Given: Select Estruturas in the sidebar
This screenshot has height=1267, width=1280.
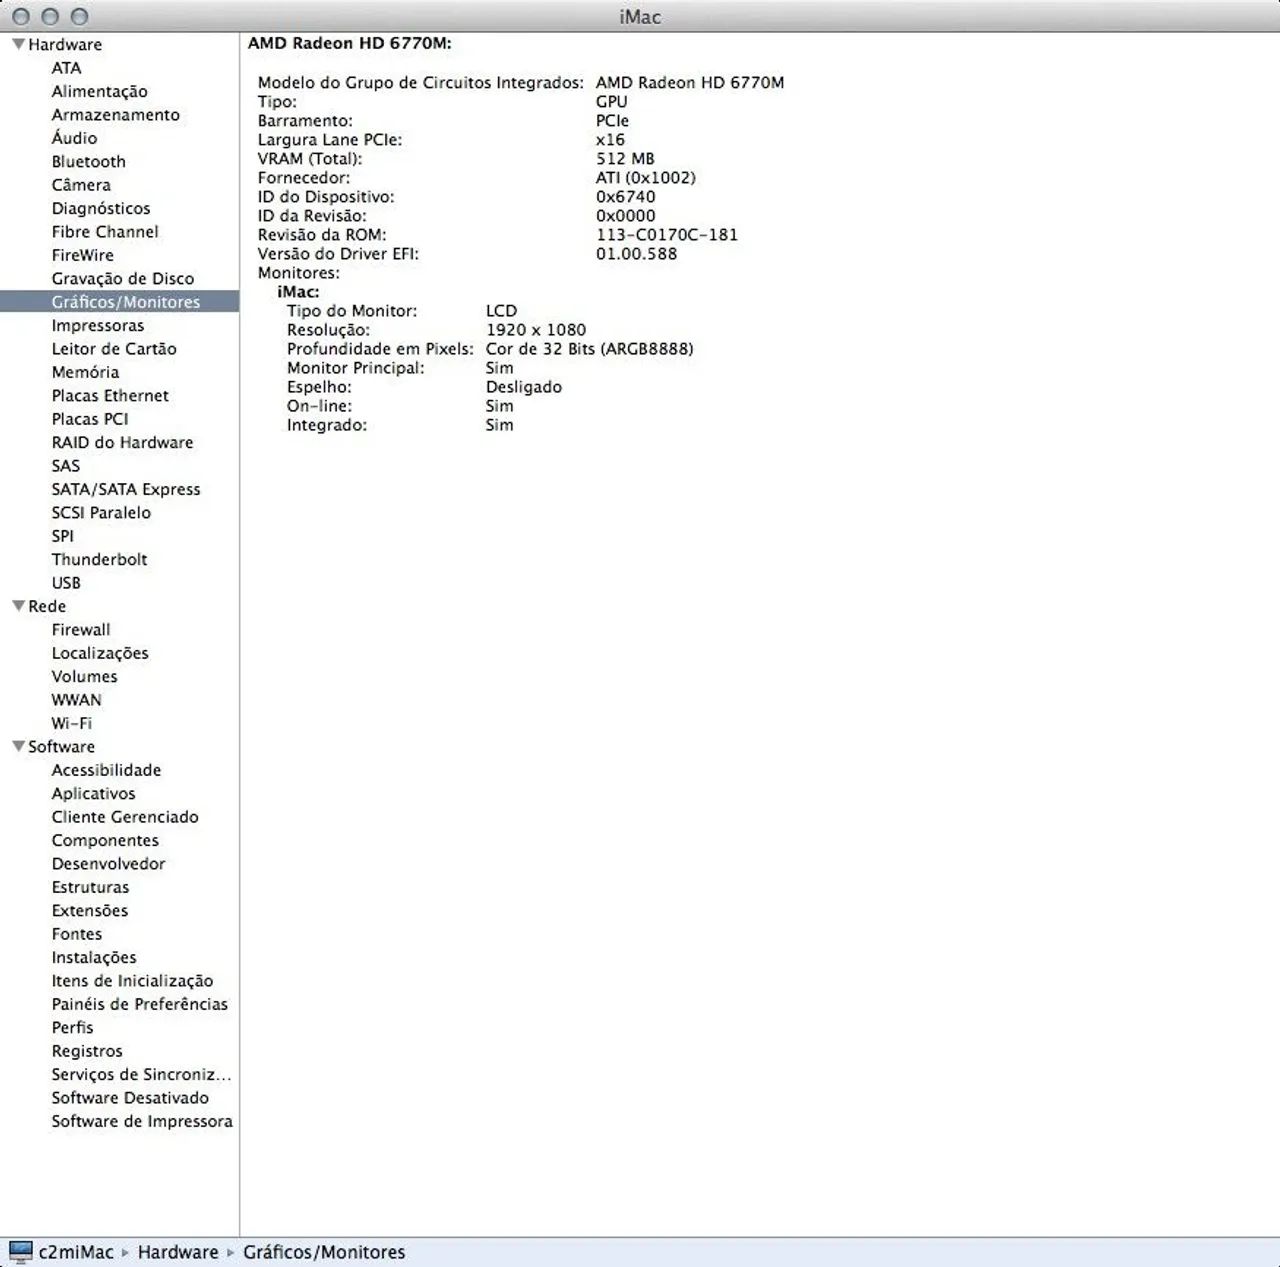Looking at the screenshot, I should (x=90, y=887).
